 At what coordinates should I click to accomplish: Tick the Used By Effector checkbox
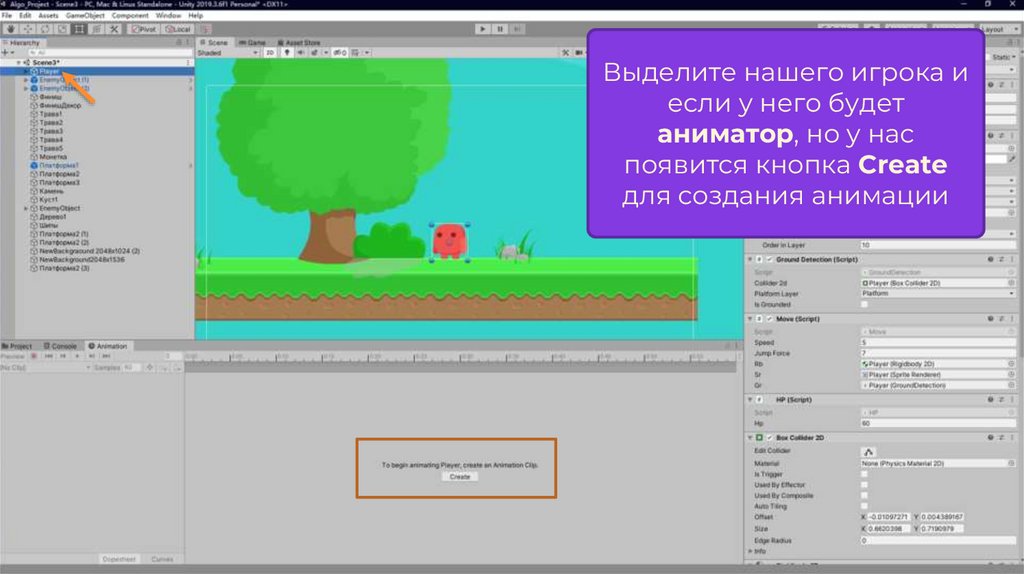click(865, 485)
